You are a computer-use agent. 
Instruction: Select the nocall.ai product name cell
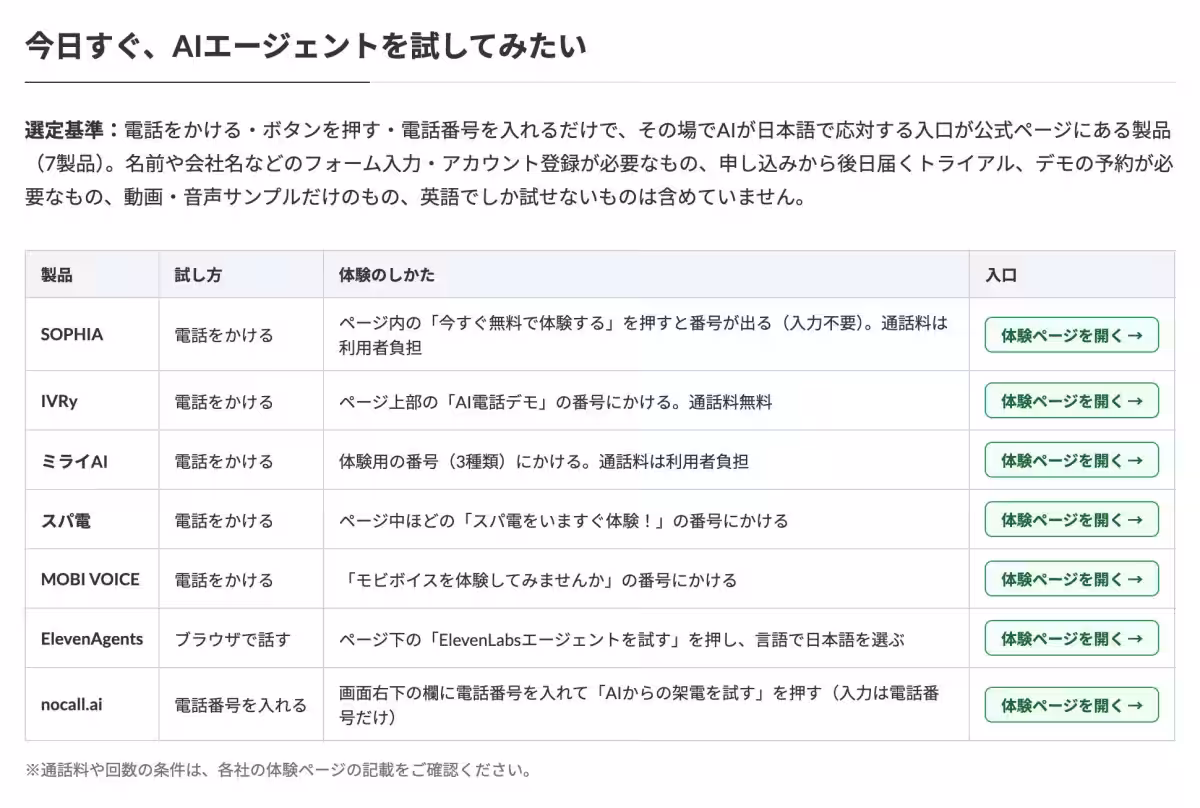(92, 704)
